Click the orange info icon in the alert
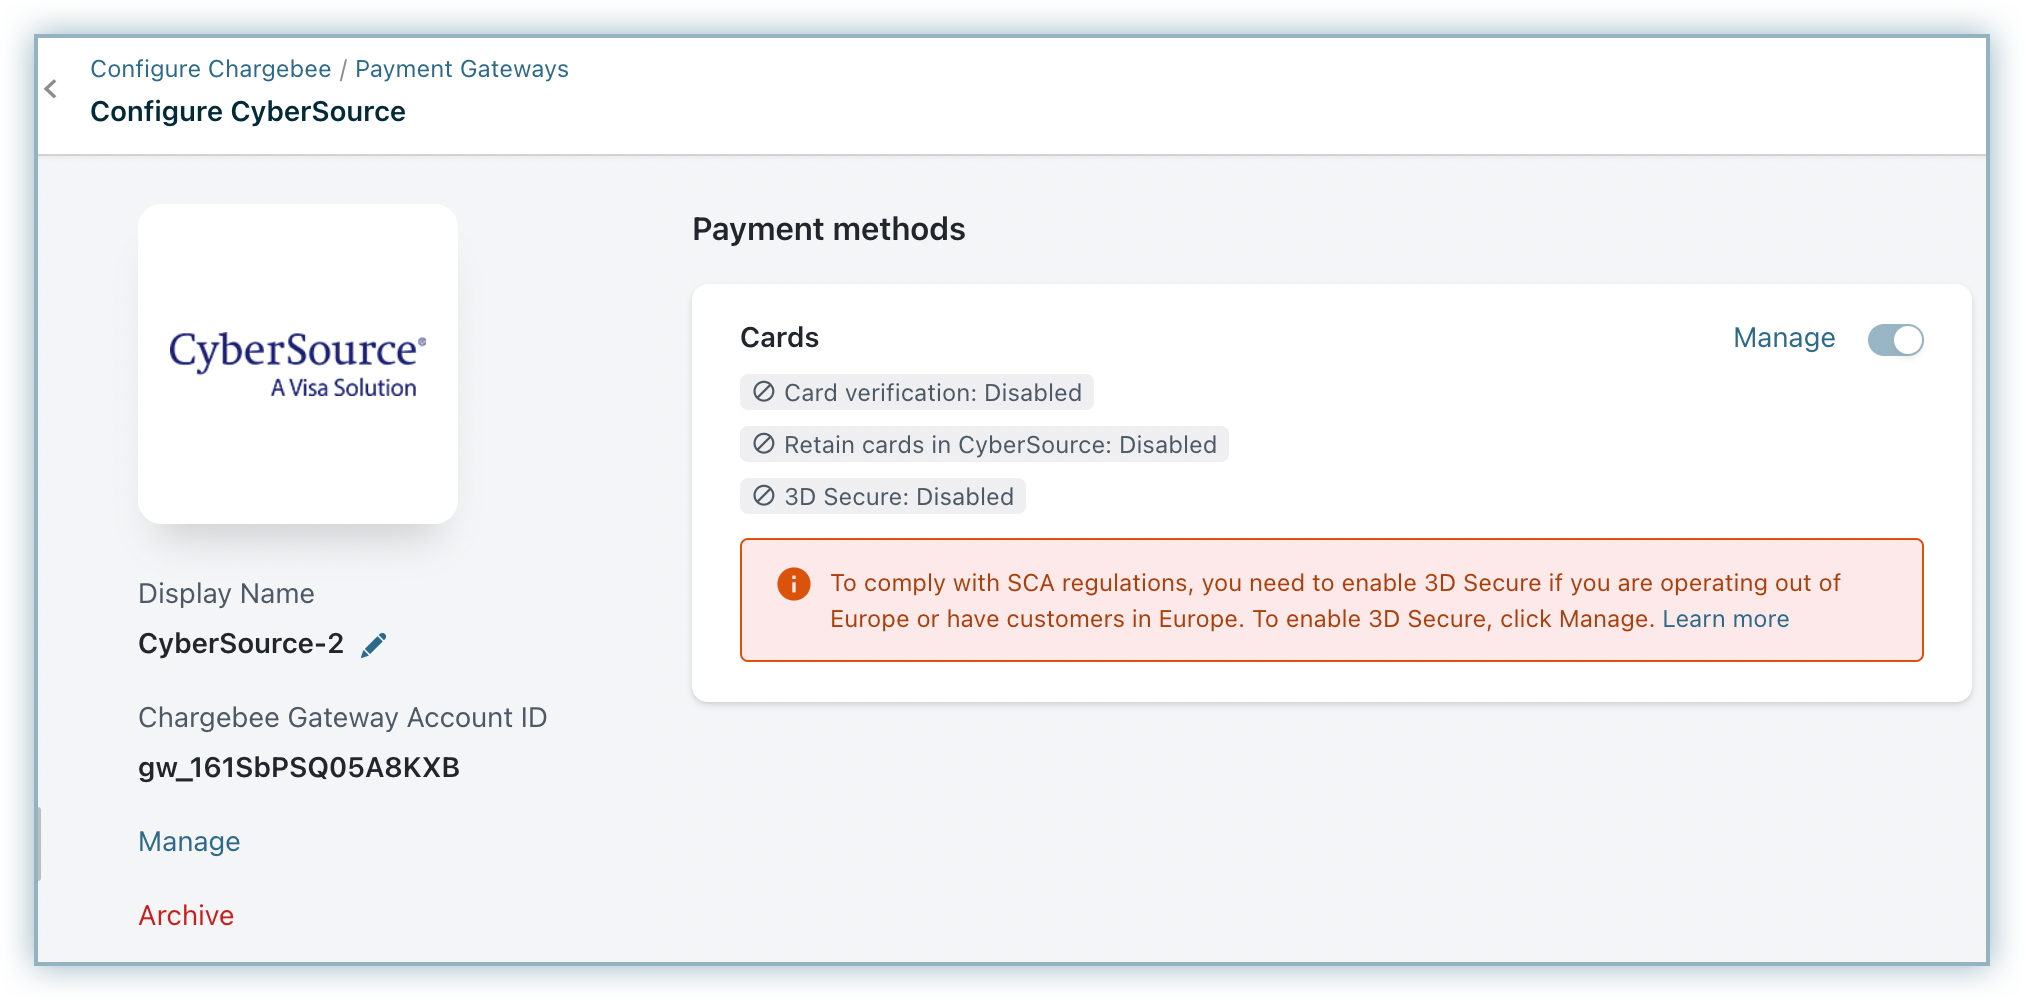Screen dimensions: 2024x1000 [x=794, y=583]
